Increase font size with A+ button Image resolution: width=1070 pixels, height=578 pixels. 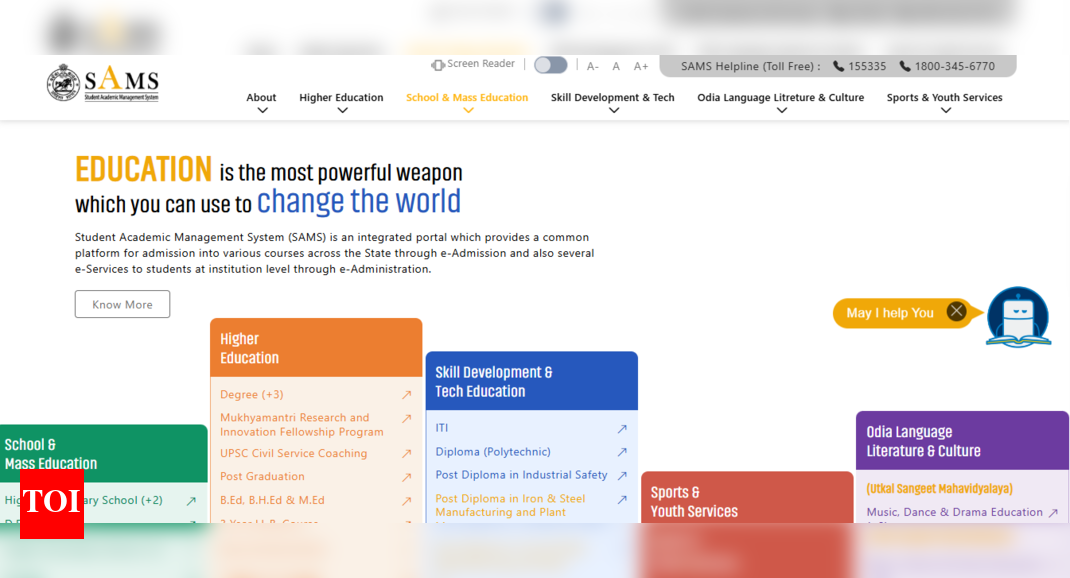641,66
